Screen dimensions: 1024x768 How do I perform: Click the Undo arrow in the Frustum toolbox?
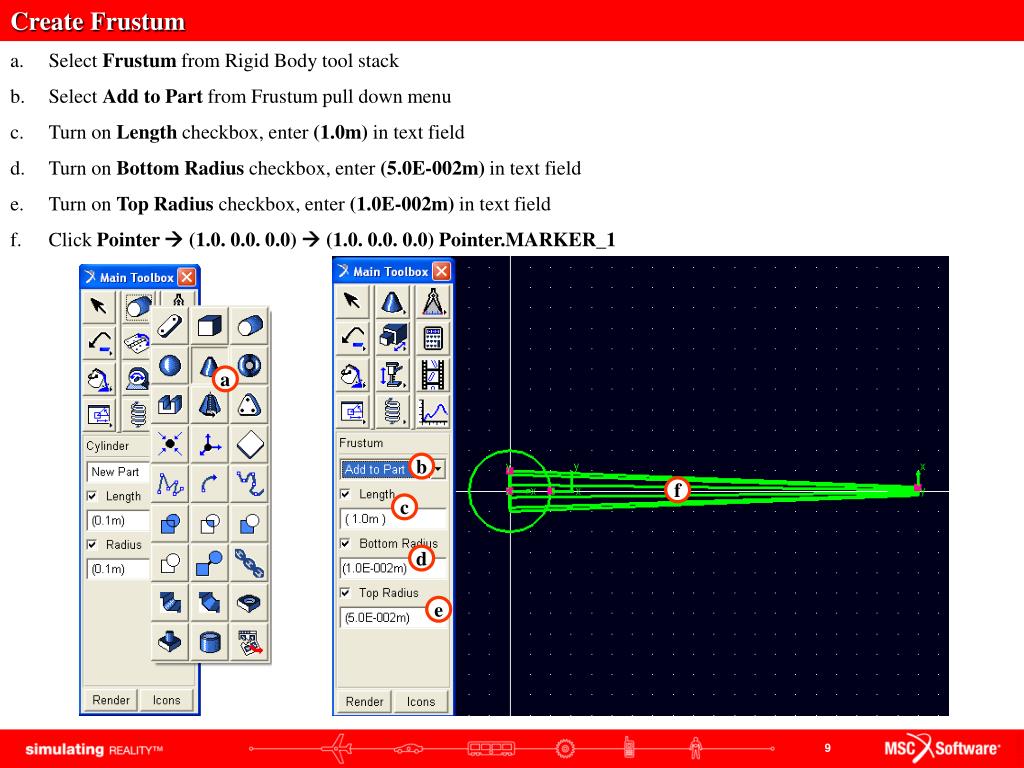tap(353, 338)
